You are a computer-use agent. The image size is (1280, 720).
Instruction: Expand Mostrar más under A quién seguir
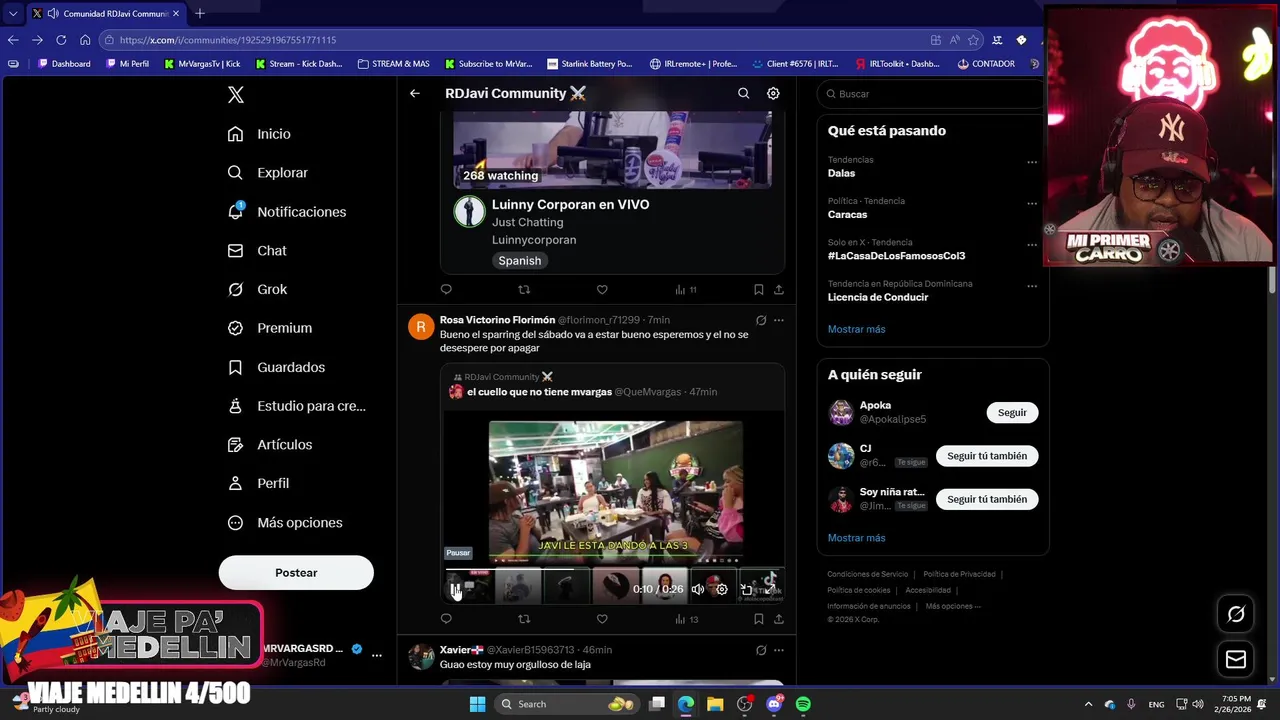856,538
